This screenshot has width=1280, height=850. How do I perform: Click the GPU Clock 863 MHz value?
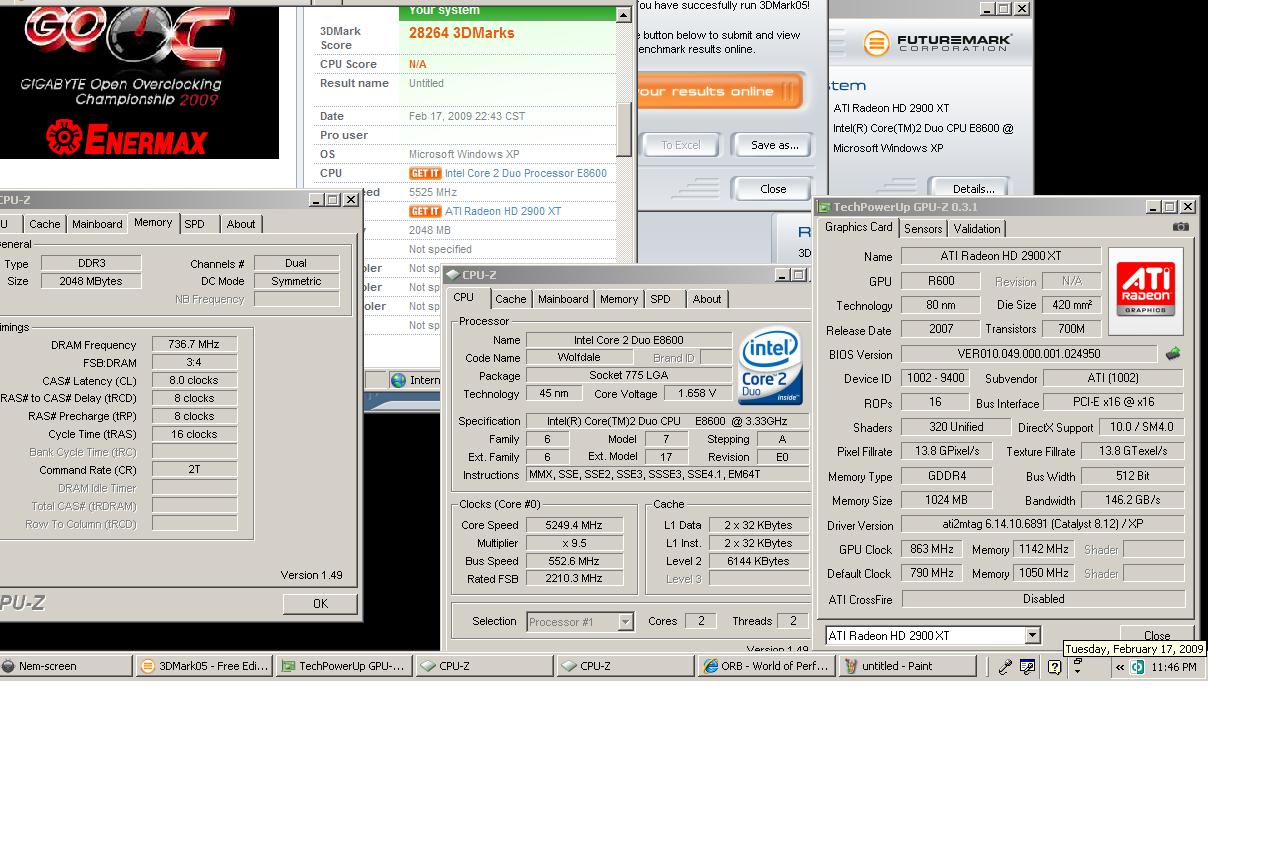click(932, 549)
